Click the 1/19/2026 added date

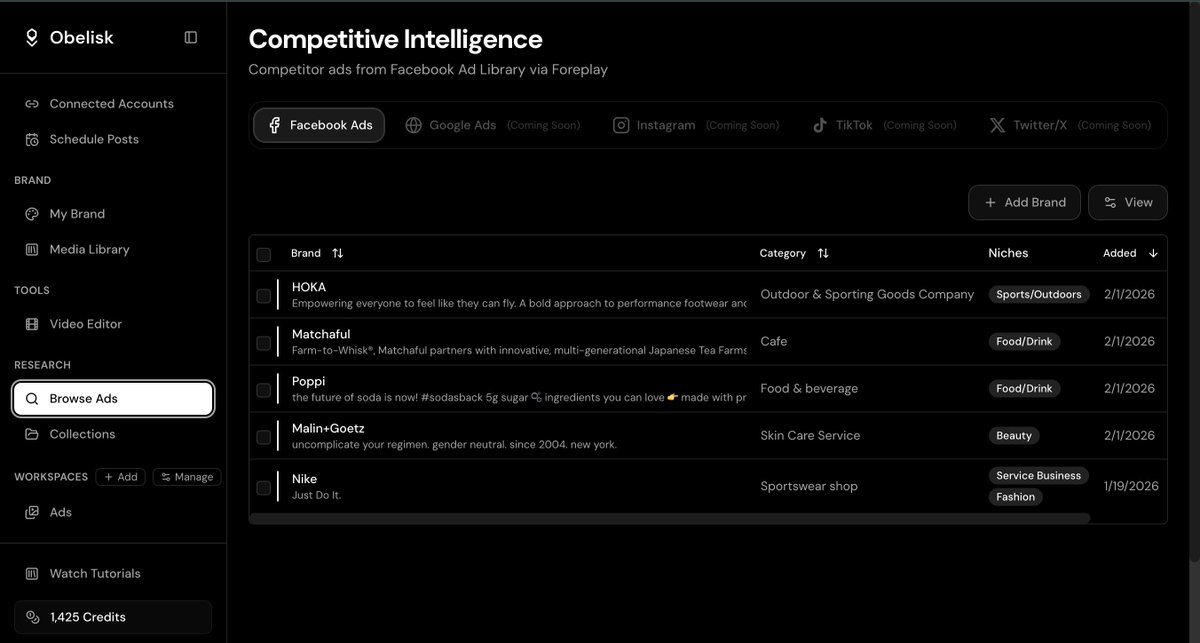[x=1131, y=487]
